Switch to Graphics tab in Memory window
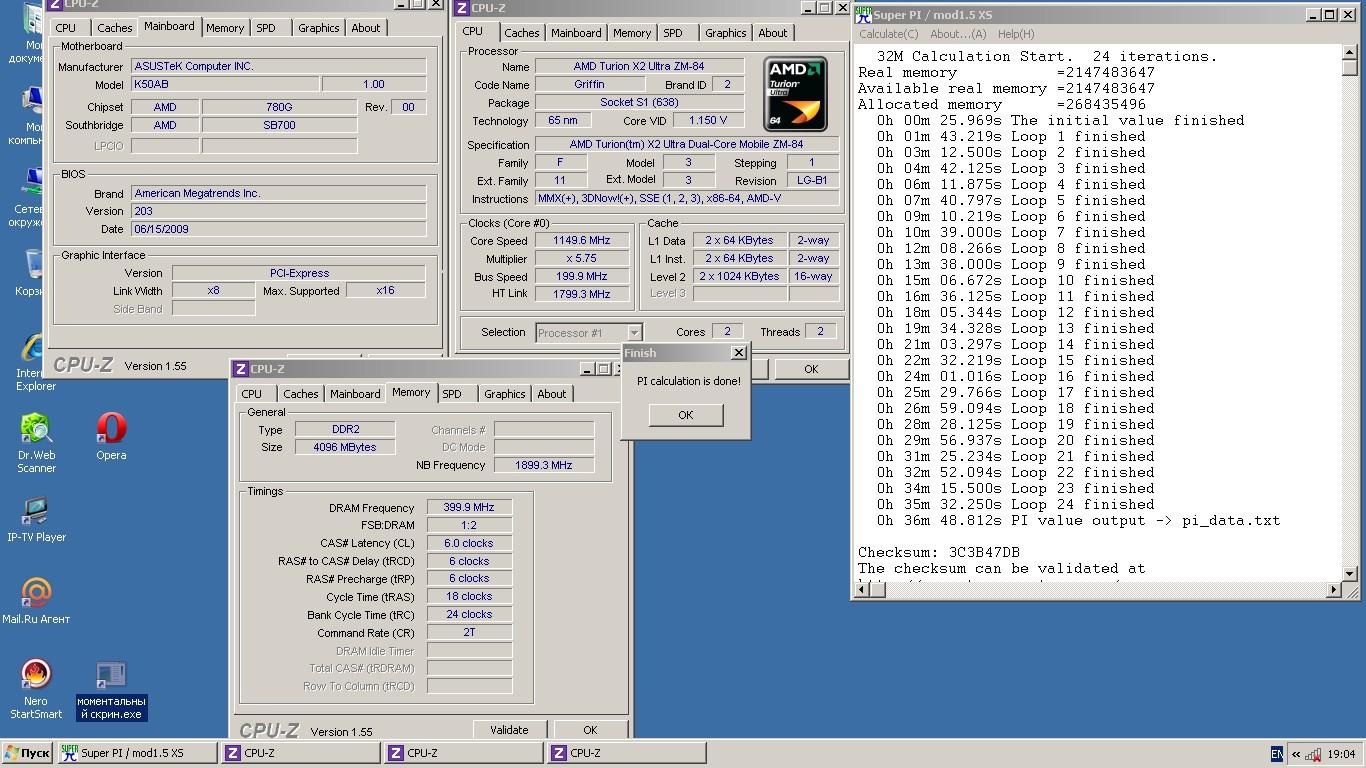 coord(504,394)
